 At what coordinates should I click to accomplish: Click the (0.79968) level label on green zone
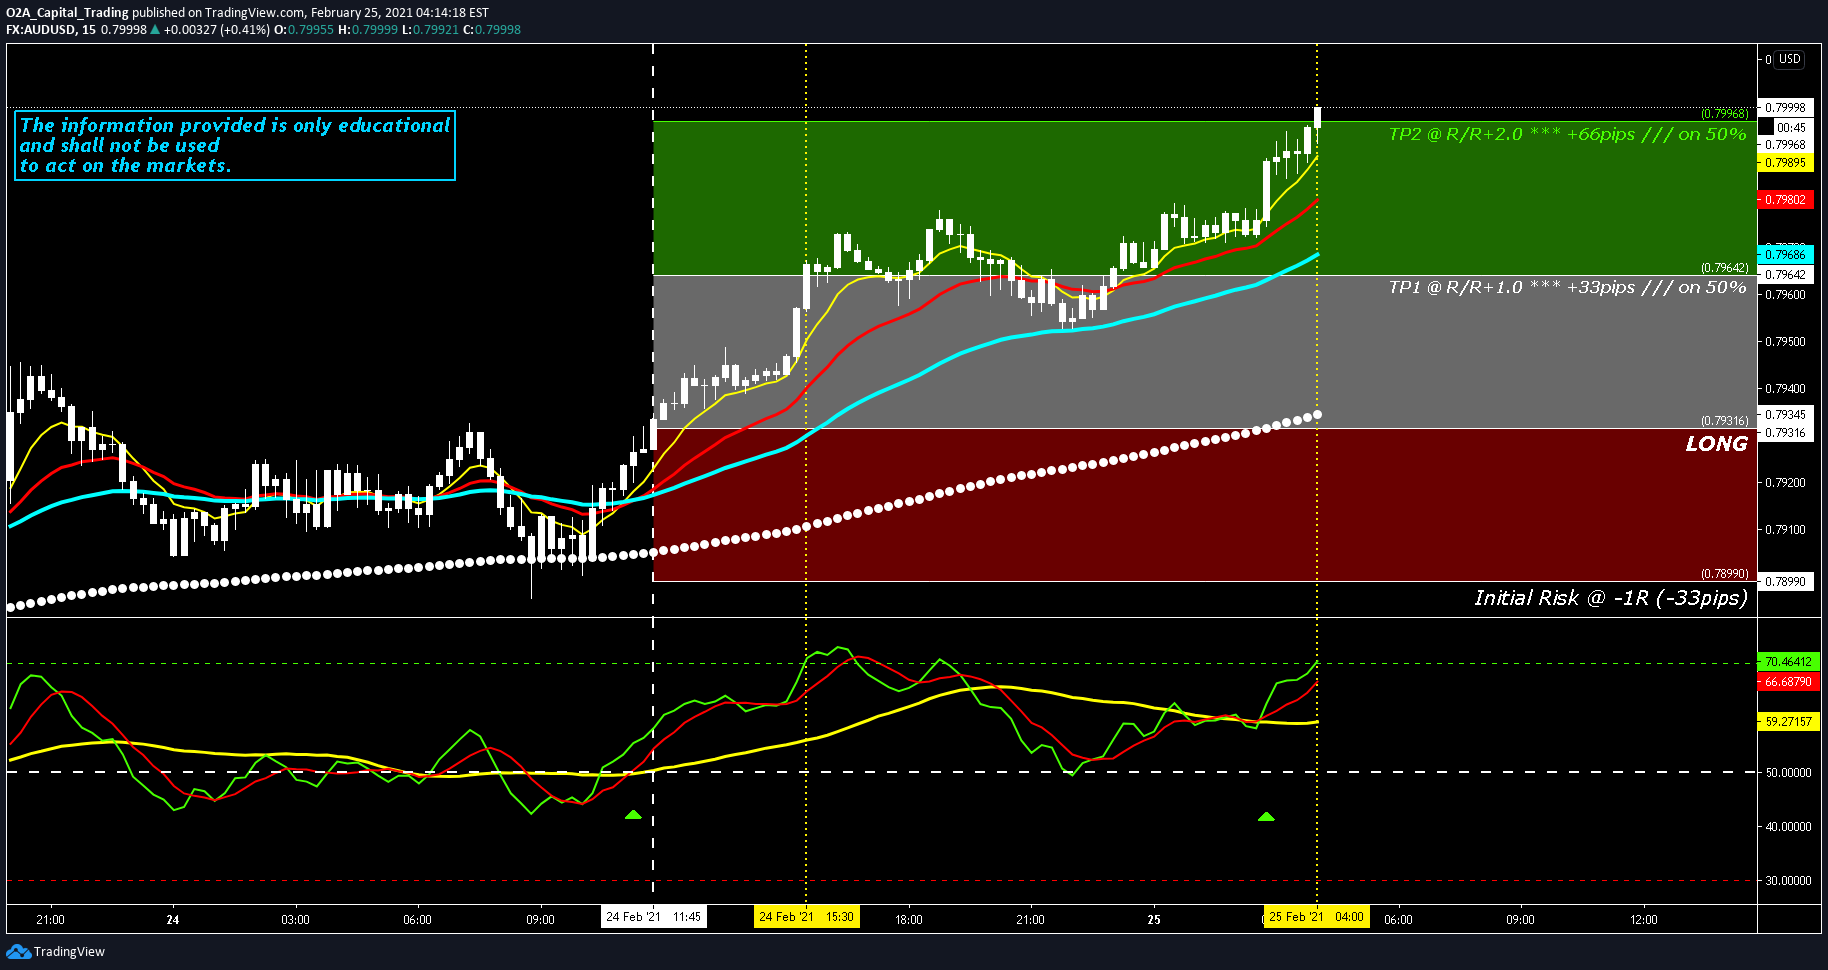1725,114
